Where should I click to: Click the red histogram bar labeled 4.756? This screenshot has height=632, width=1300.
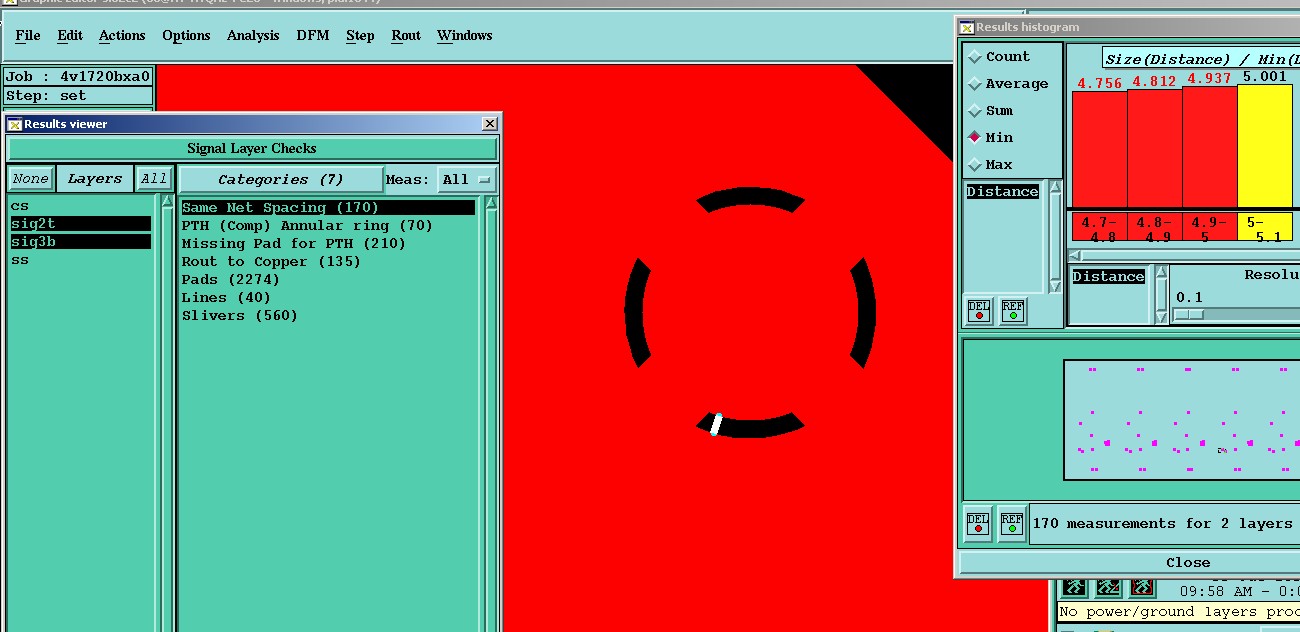1099,150
